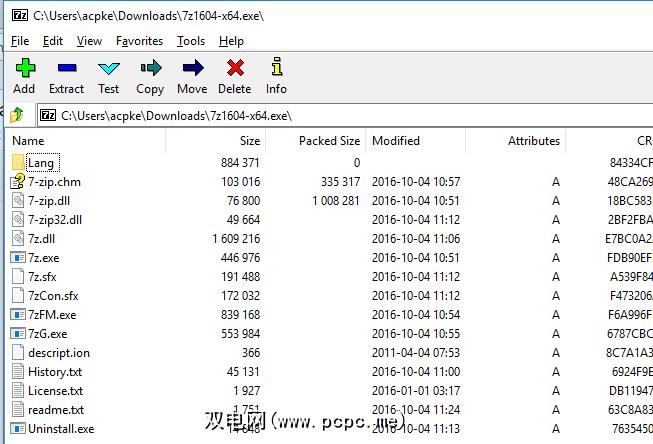
Task: Select the 7z.sfx file name
Action: (x=42, y=277)
